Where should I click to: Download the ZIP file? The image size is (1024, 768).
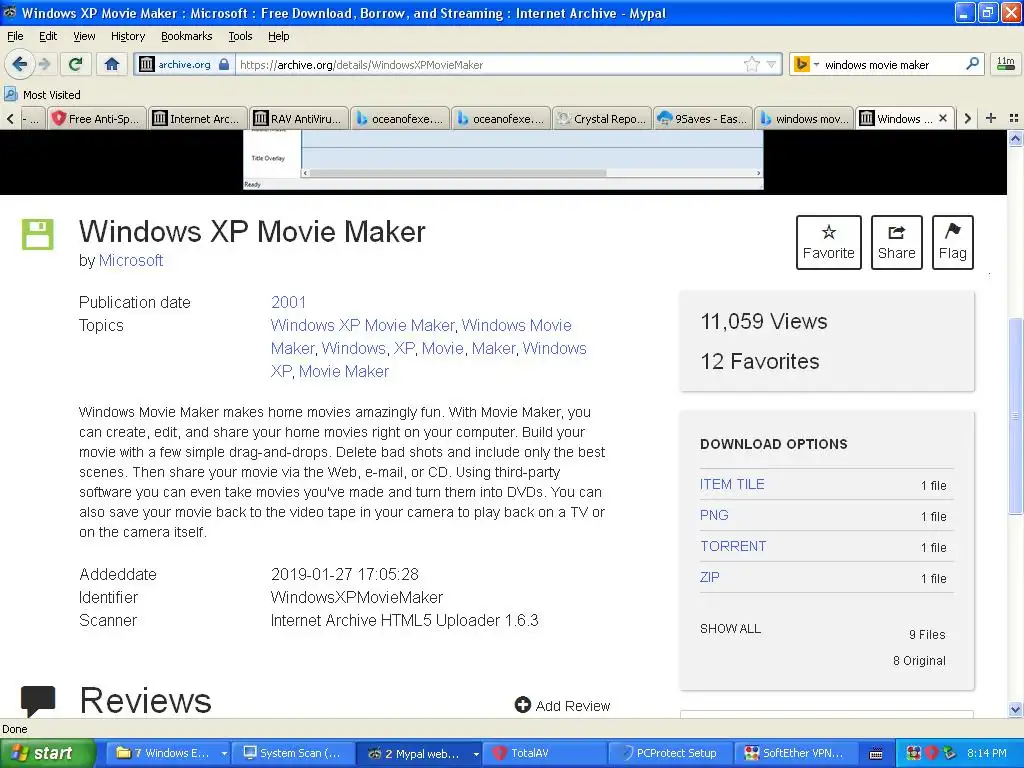[709, 577]
